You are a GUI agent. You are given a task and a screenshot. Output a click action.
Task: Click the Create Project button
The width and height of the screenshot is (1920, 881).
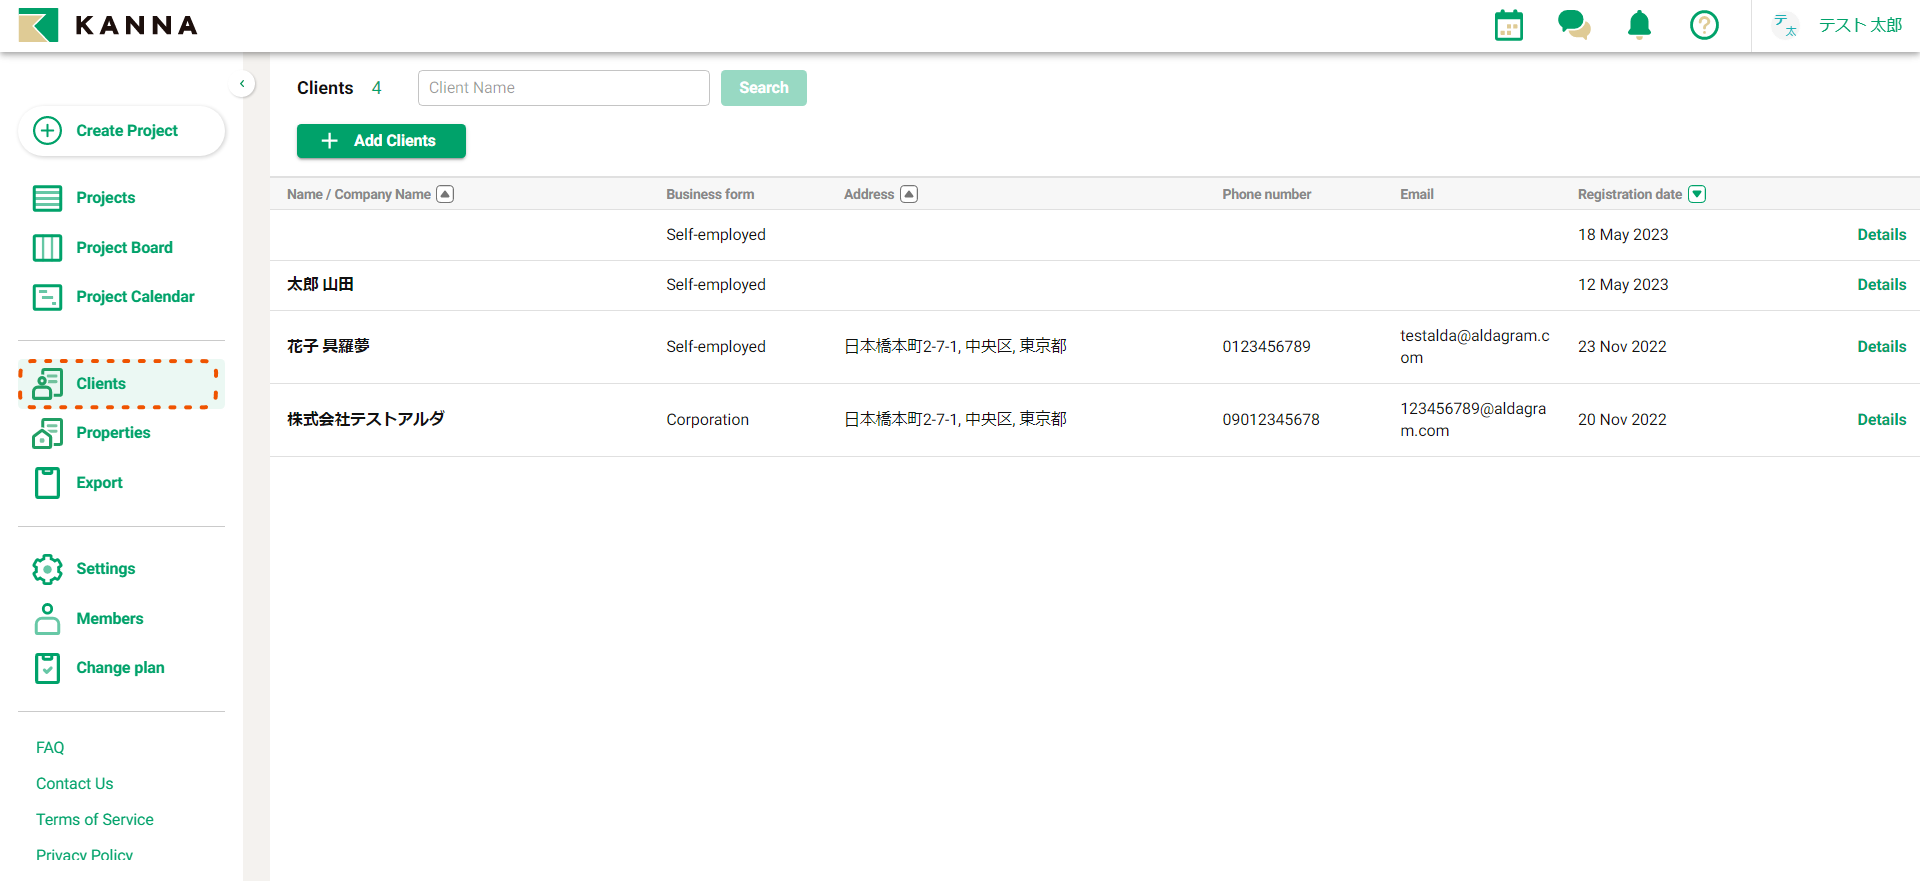click(x=121, y=131)
